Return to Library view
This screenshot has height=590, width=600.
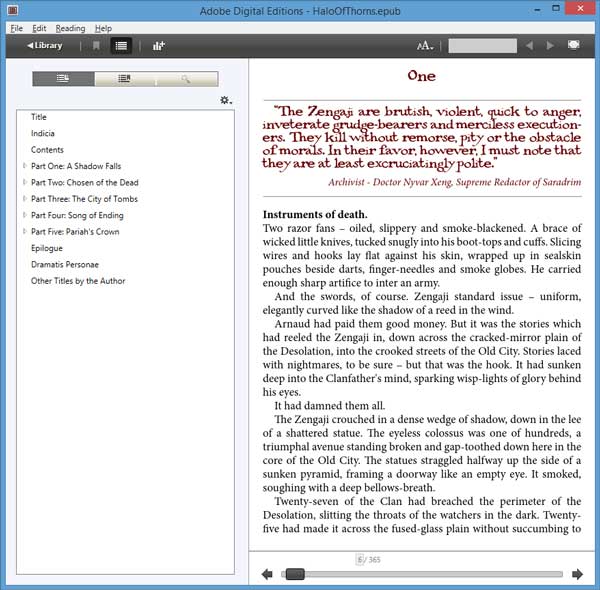coord(44,46)
